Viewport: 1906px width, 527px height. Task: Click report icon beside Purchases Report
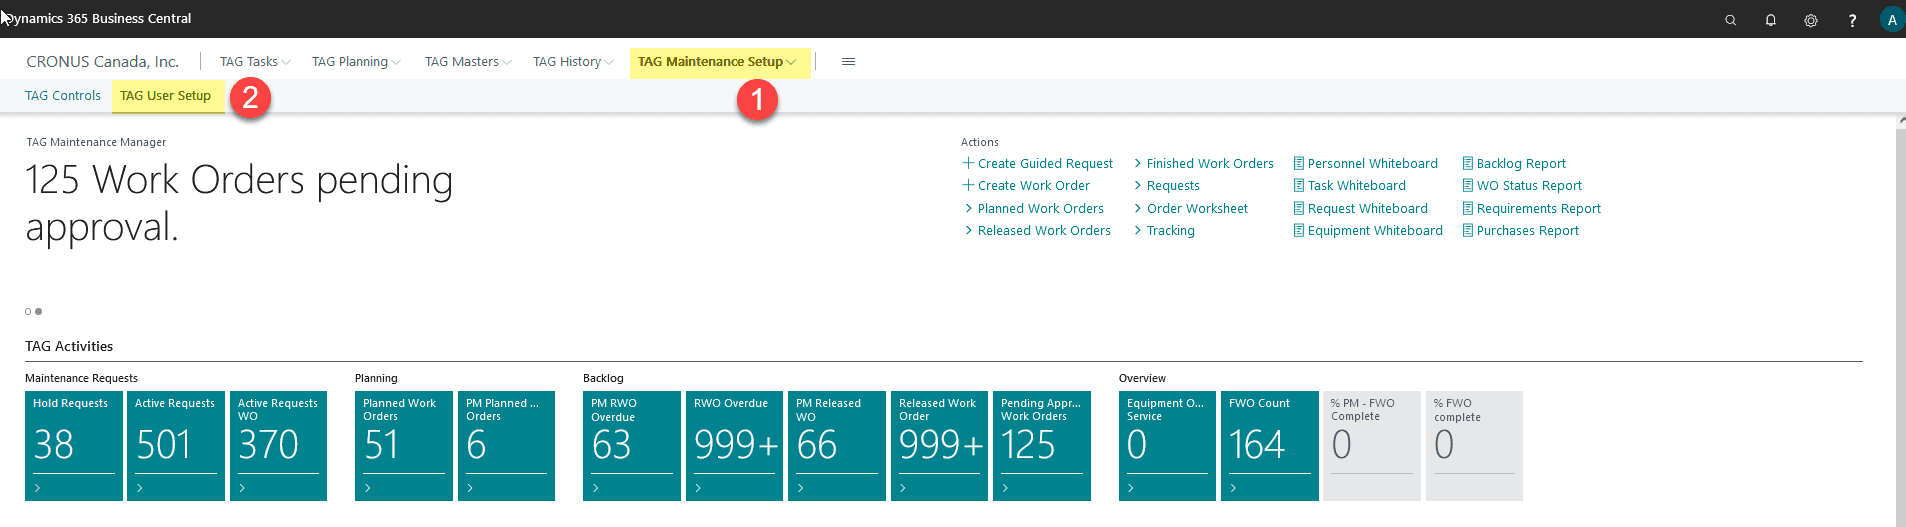(1468, 230)
